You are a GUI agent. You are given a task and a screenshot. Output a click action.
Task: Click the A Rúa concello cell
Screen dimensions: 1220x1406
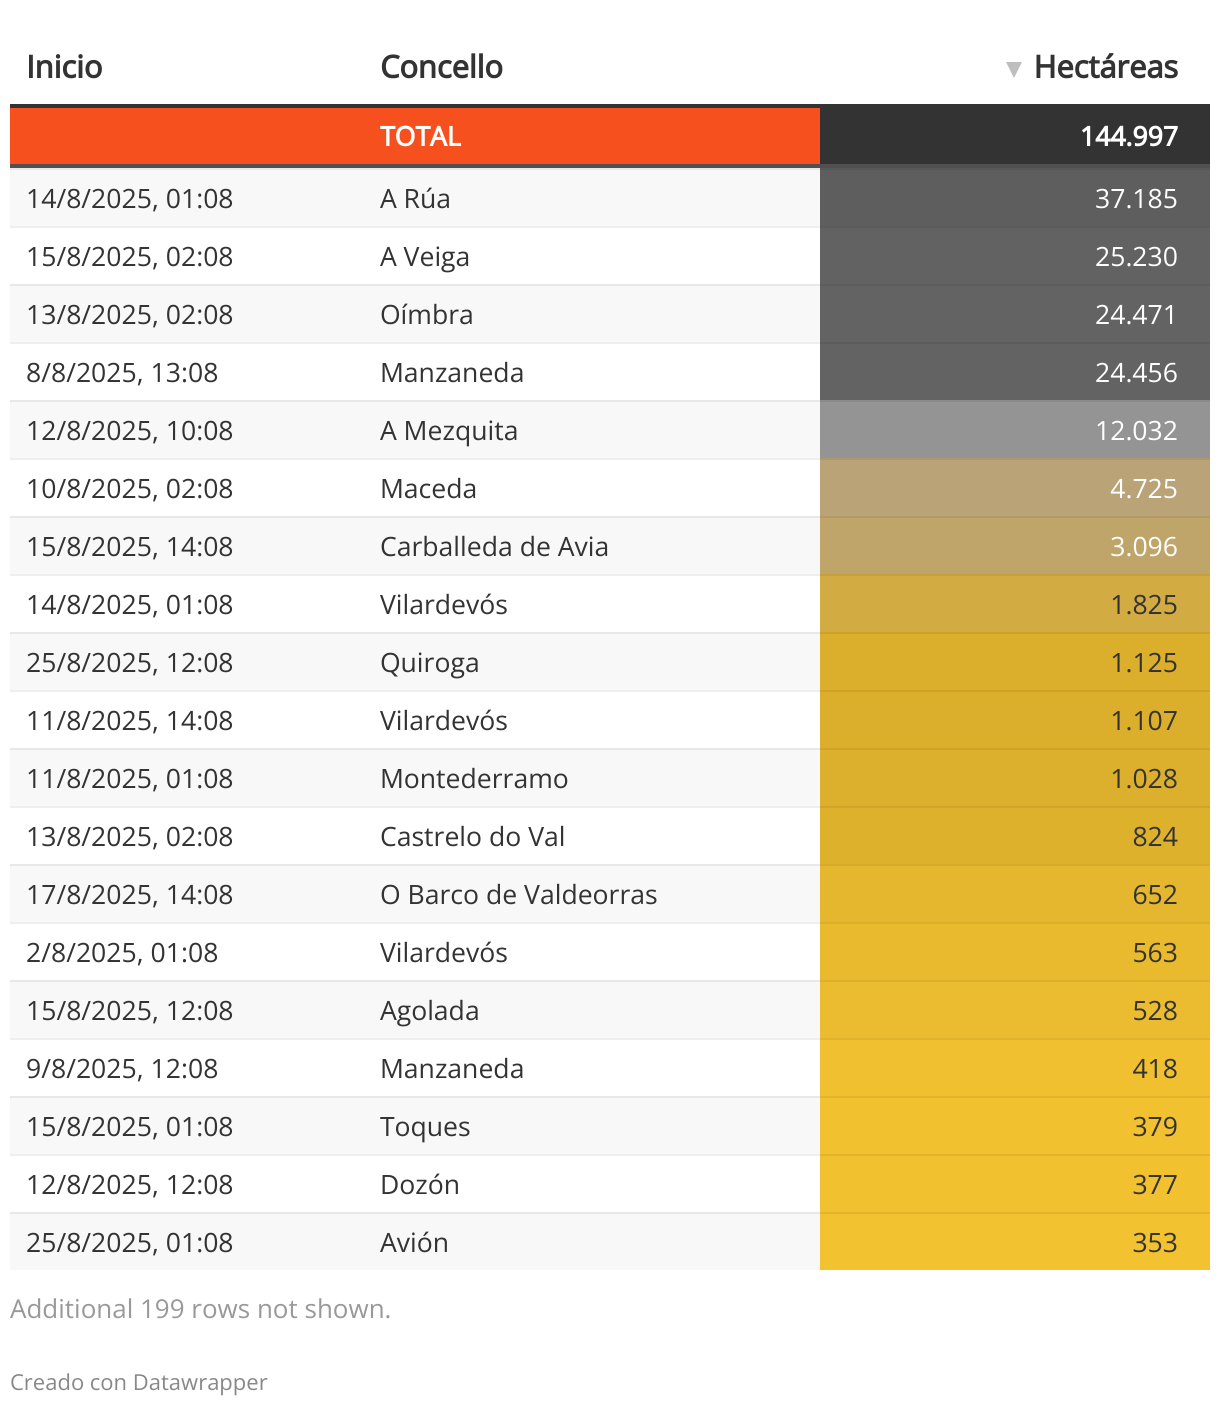click(415, 199)
